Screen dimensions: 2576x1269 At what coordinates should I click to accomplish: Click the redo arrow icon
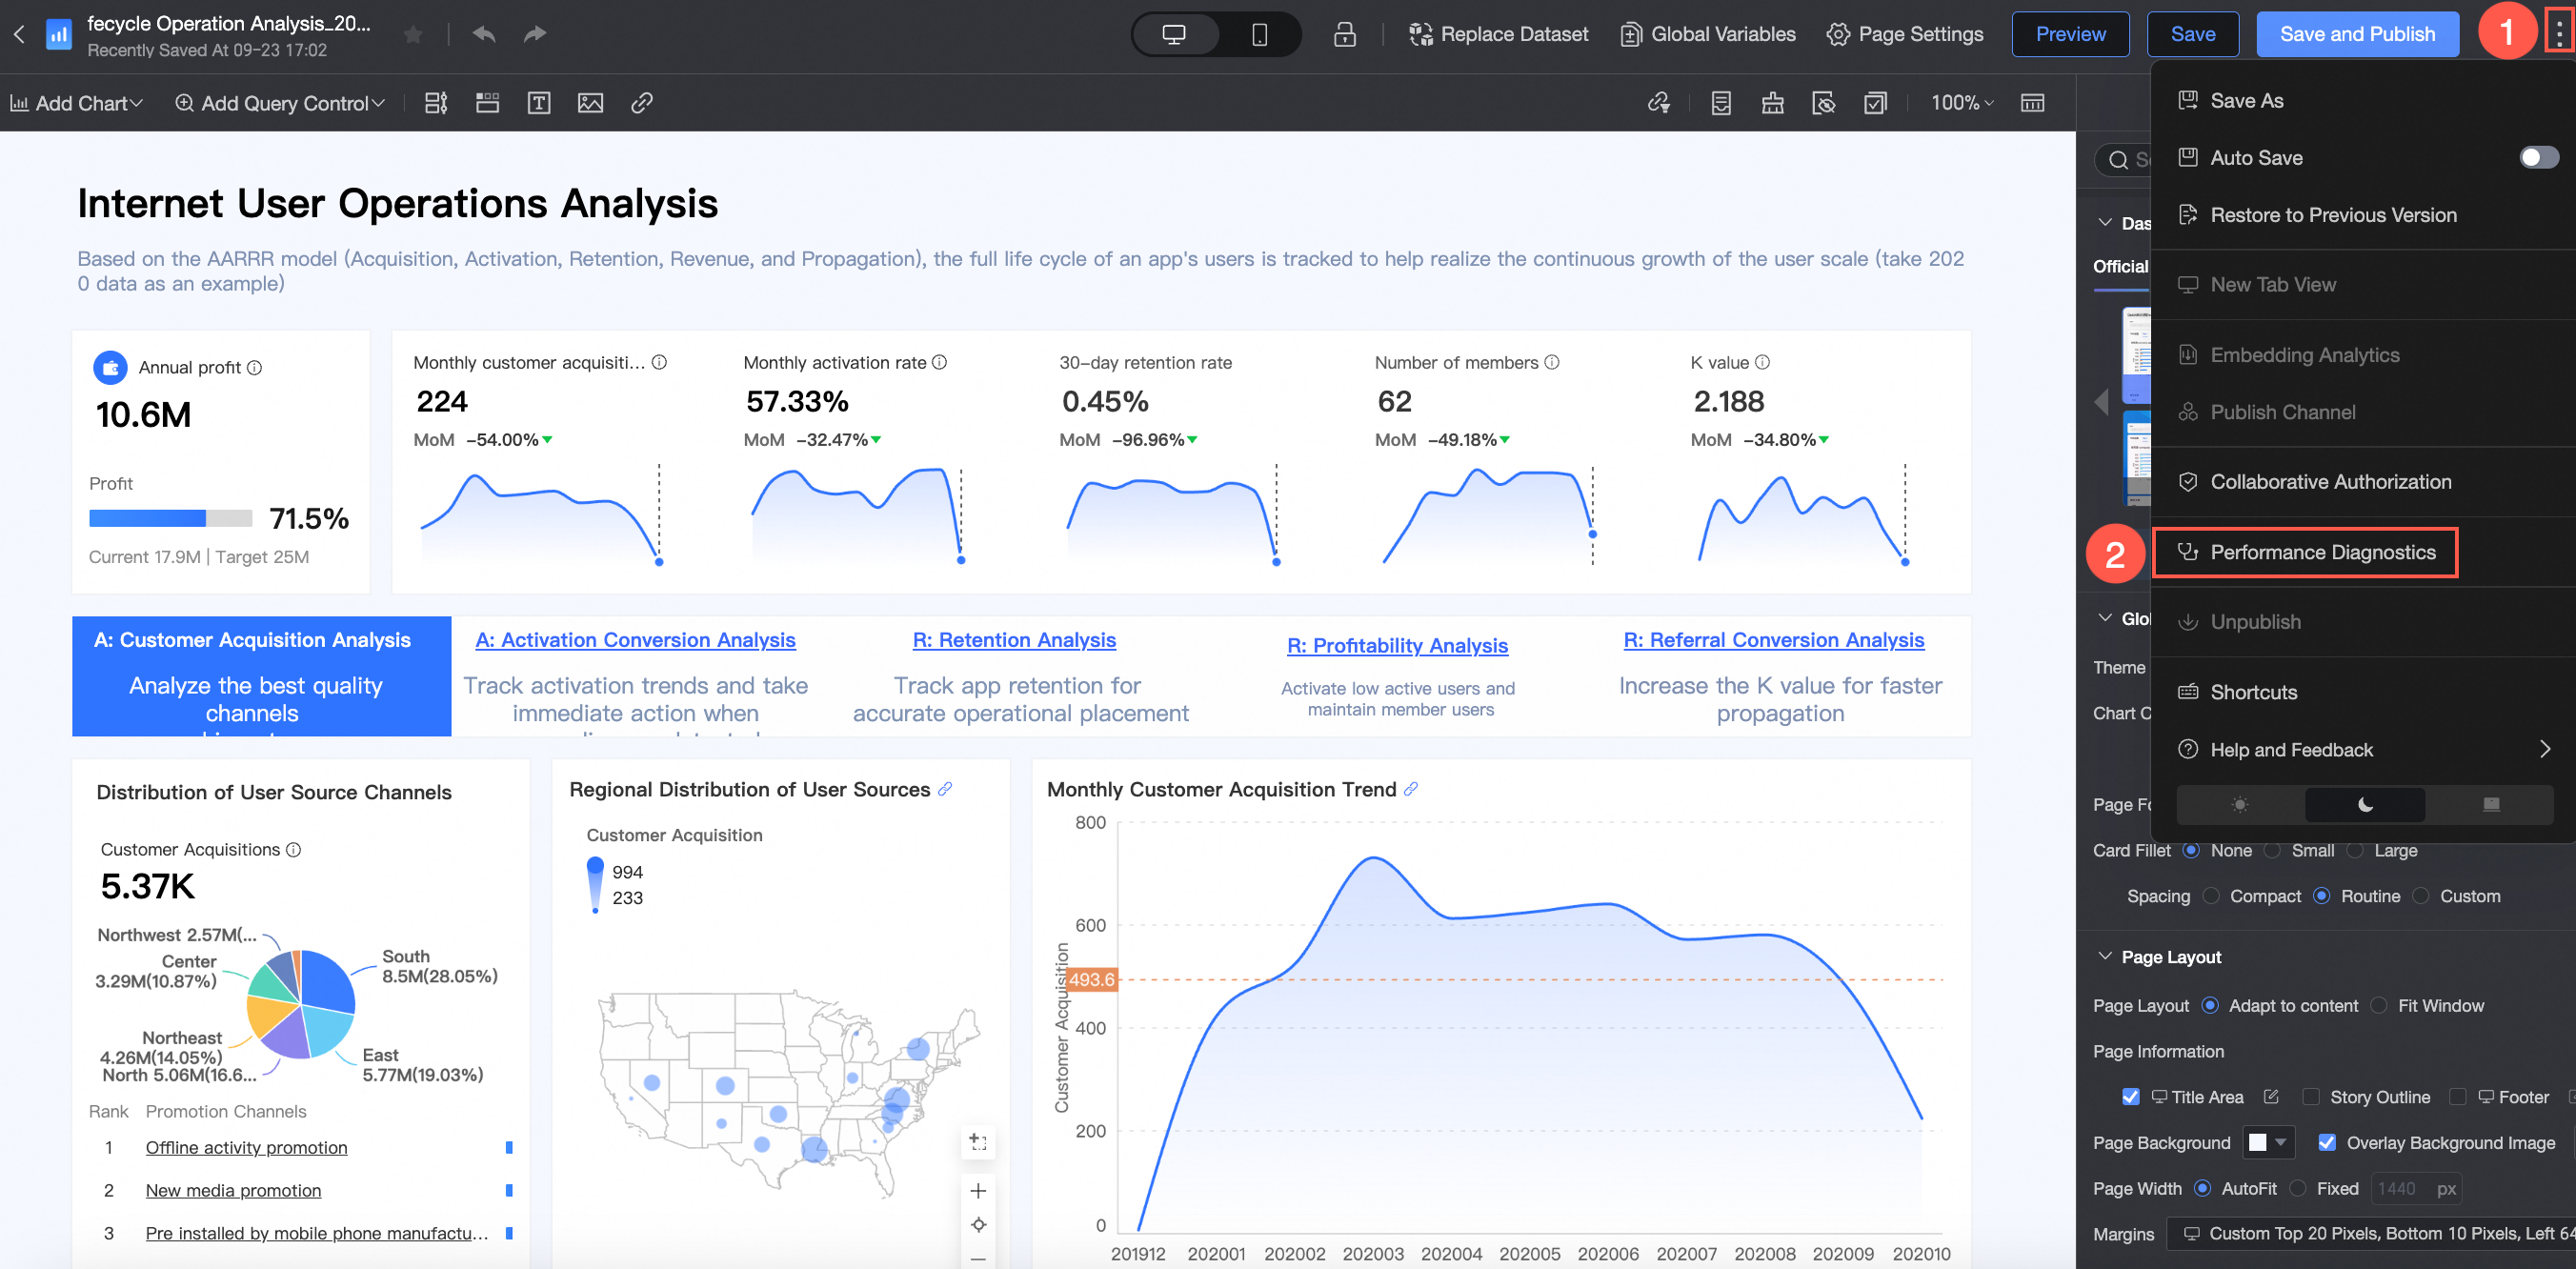click(x=535, y=34)
